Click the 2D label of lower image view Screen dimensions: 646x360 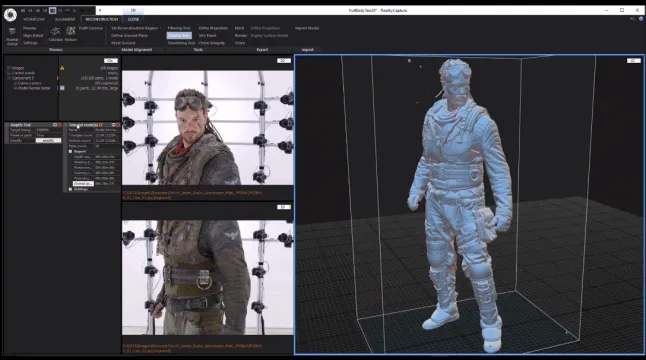pyautogui.click(x=283, y=207)
